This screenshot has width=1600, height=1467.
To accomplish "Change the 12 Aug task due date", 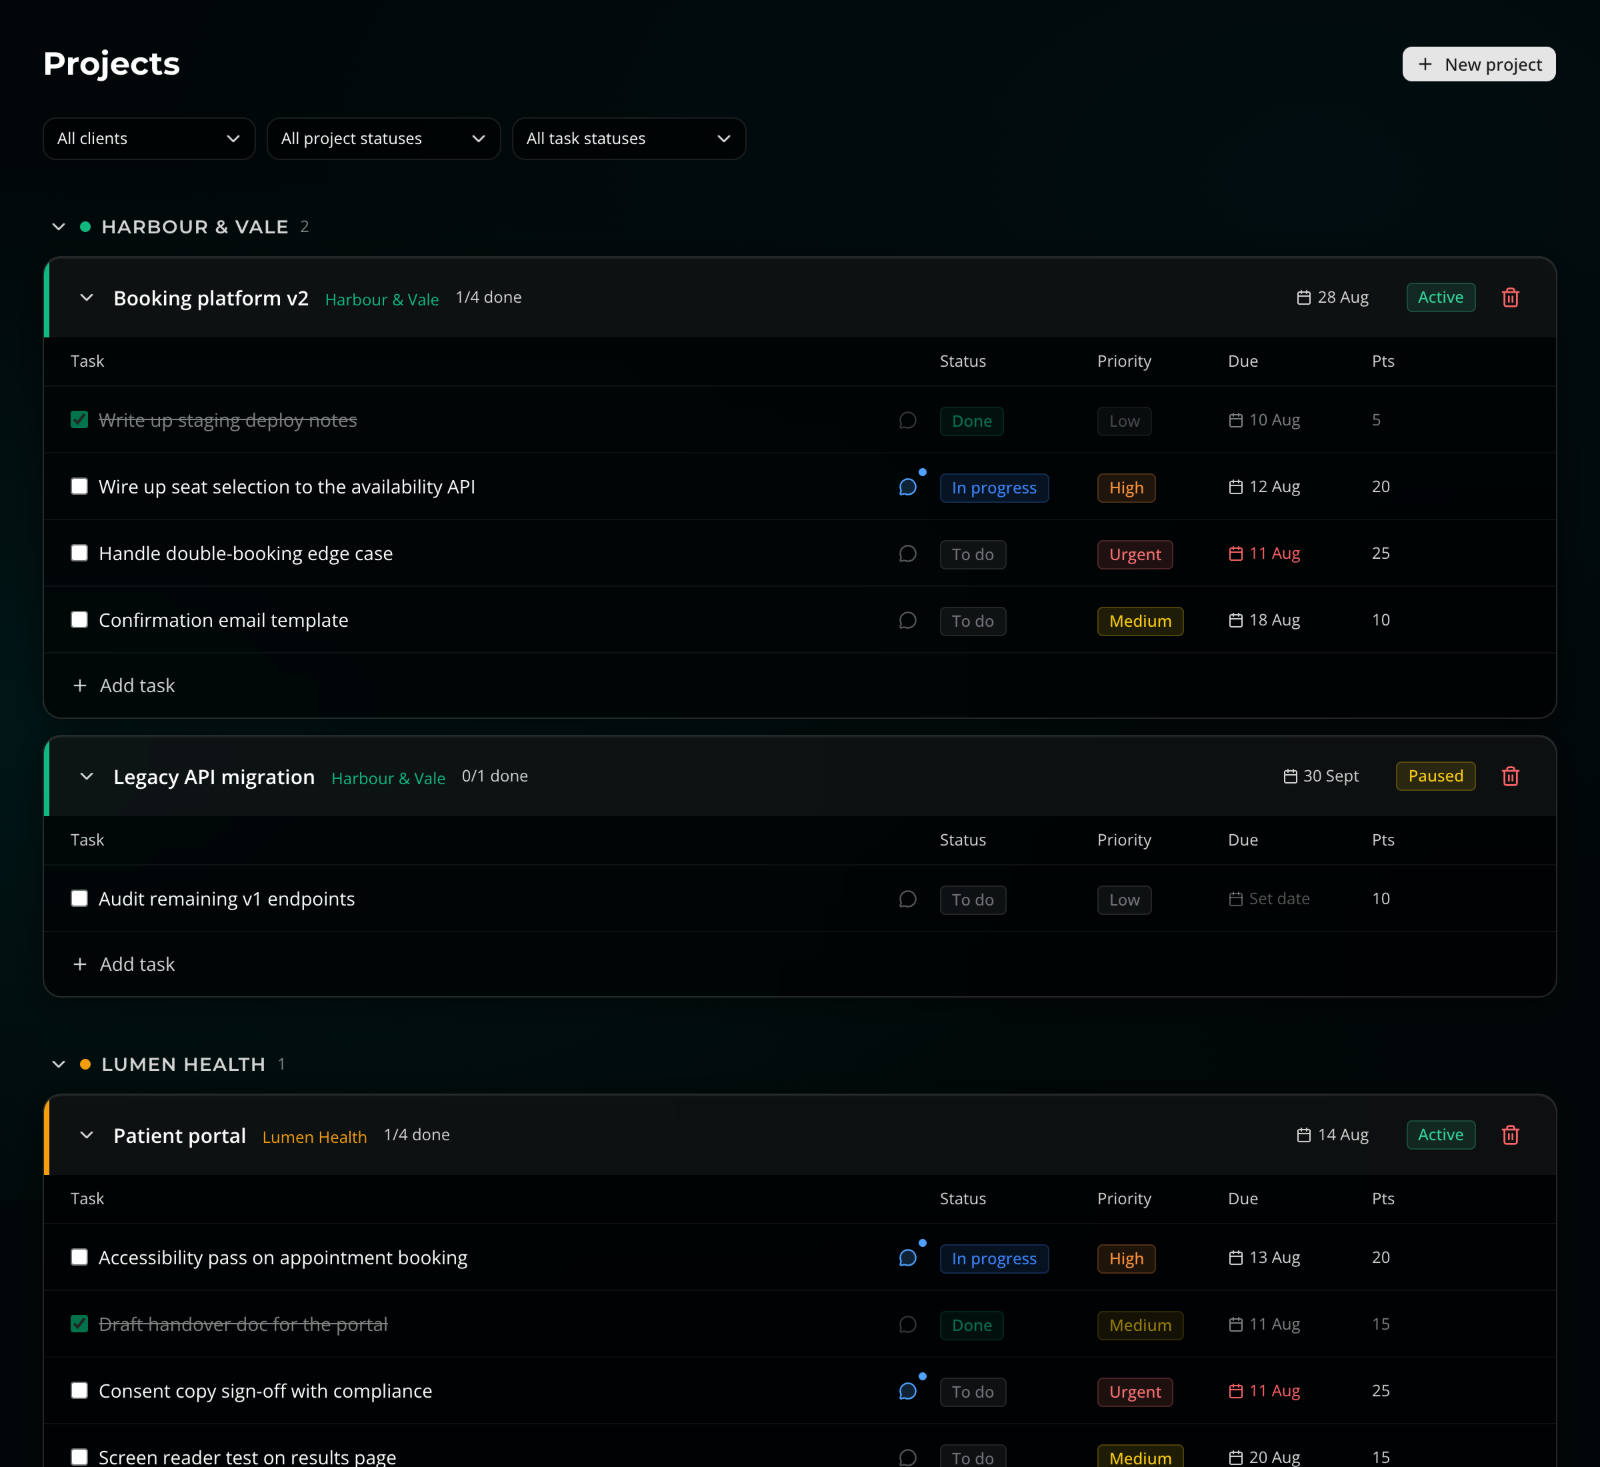I will point(1265,487).
